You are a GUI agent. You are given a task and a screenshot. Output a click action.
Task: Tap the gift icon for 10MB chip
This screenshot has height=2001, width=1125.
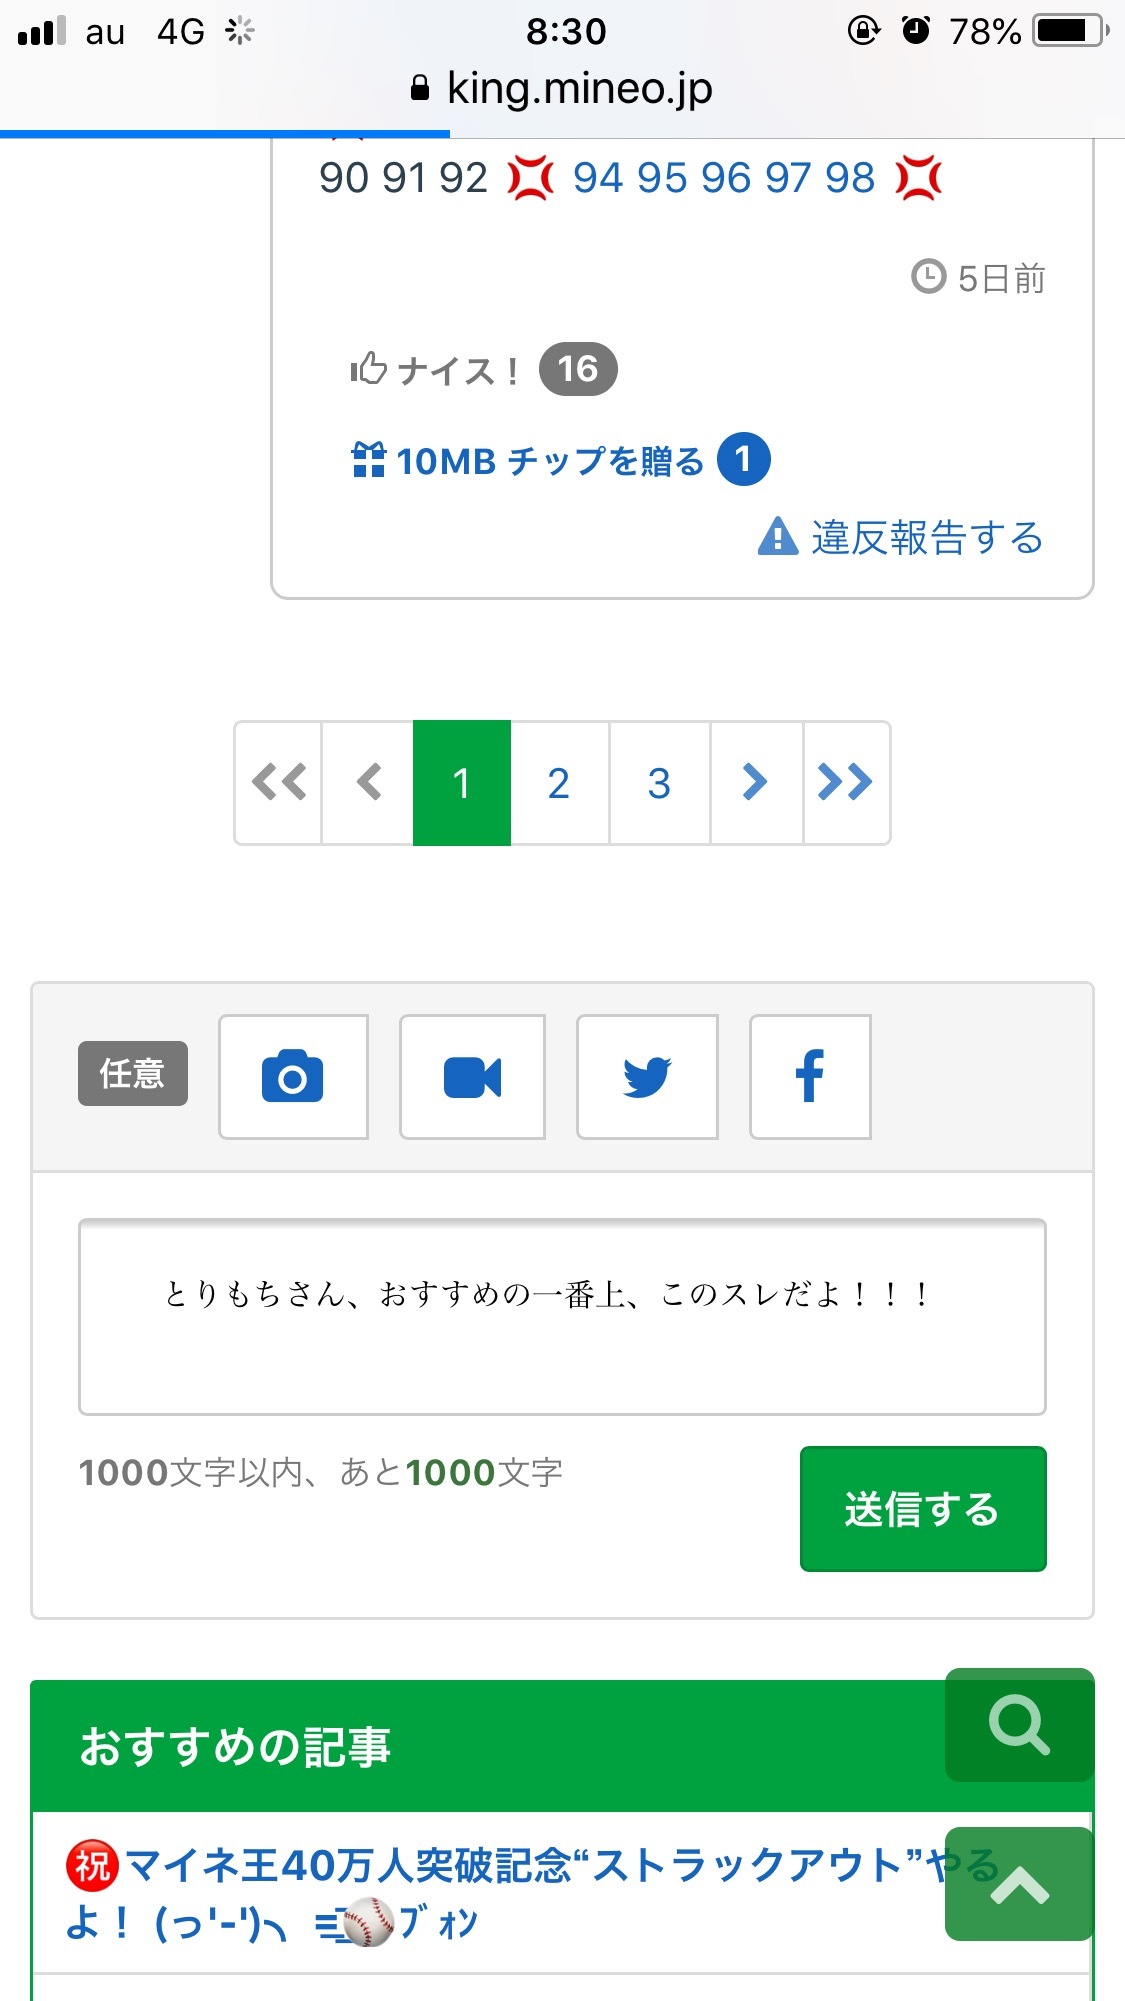pyautogui.click(x=369, y=461)
